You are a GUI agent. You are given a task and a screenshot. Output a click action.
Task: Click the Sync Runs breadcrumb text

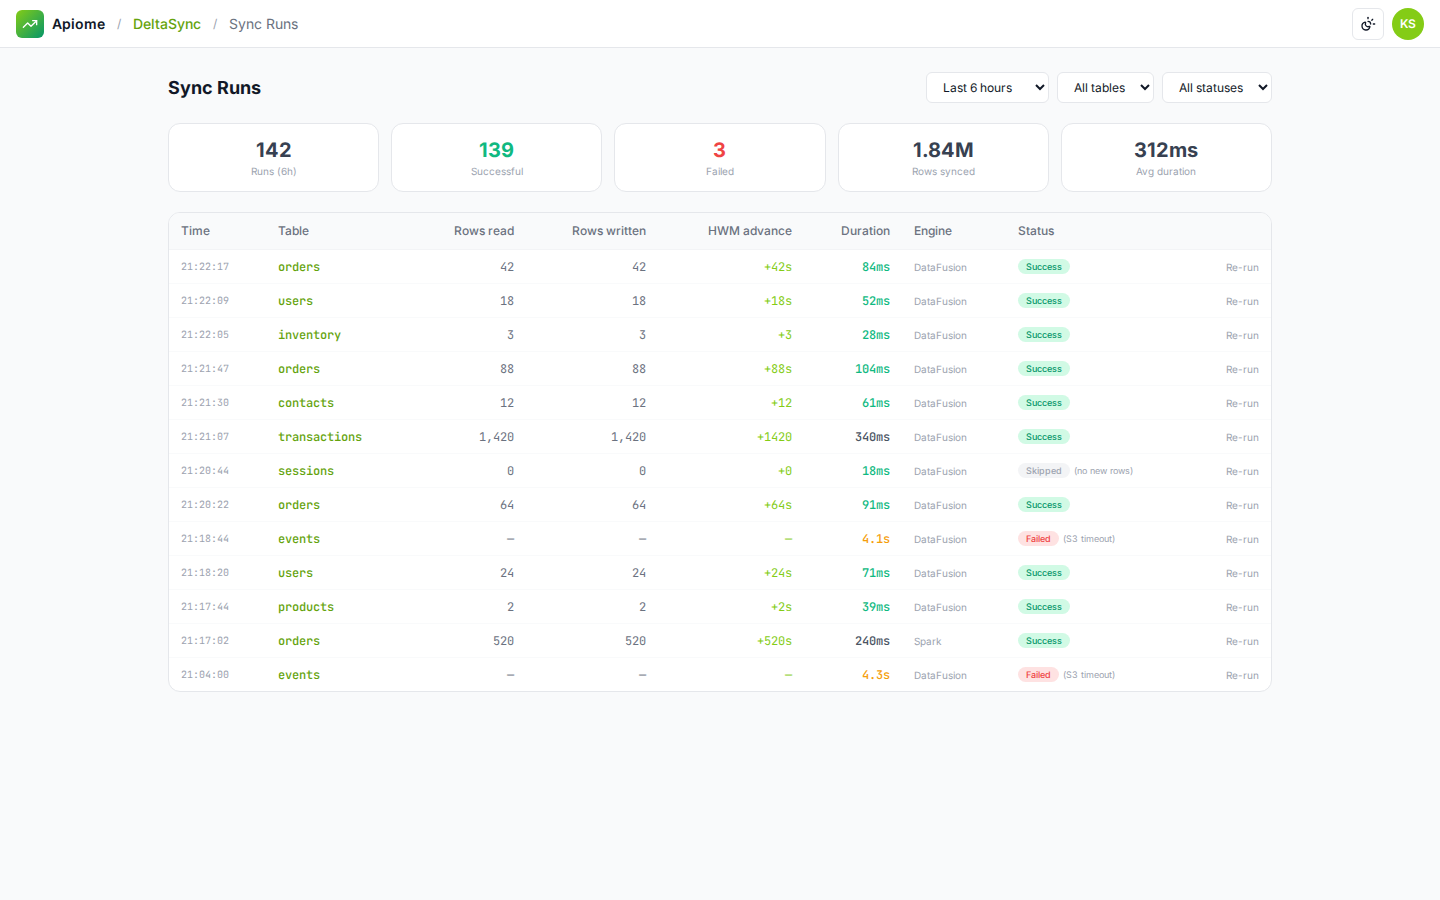pyautogui.click(x=263, y=24)
